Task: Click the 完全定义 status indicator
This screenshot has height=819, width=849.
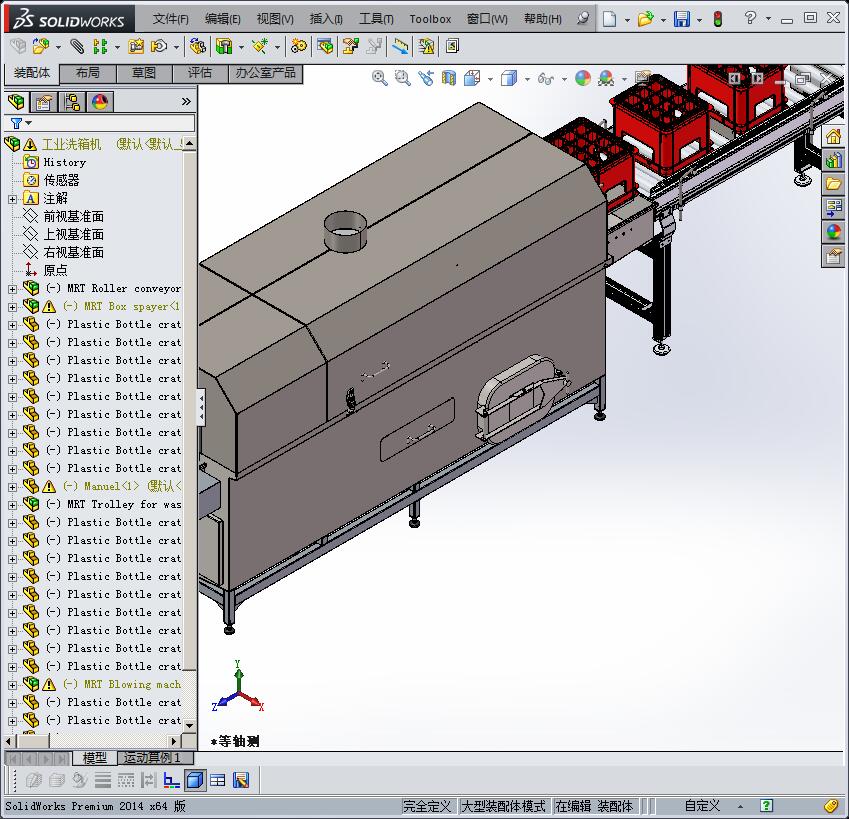Action: click(x=424, y=805)
